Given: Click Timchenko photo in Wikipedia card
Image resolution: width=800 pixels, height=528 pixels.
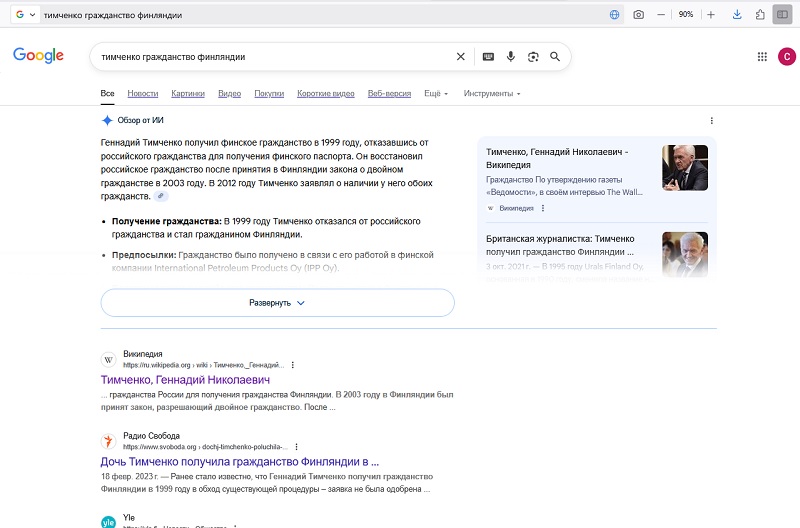Looking at the screenshot, I should pyautogui.click(x=685, y=168).
